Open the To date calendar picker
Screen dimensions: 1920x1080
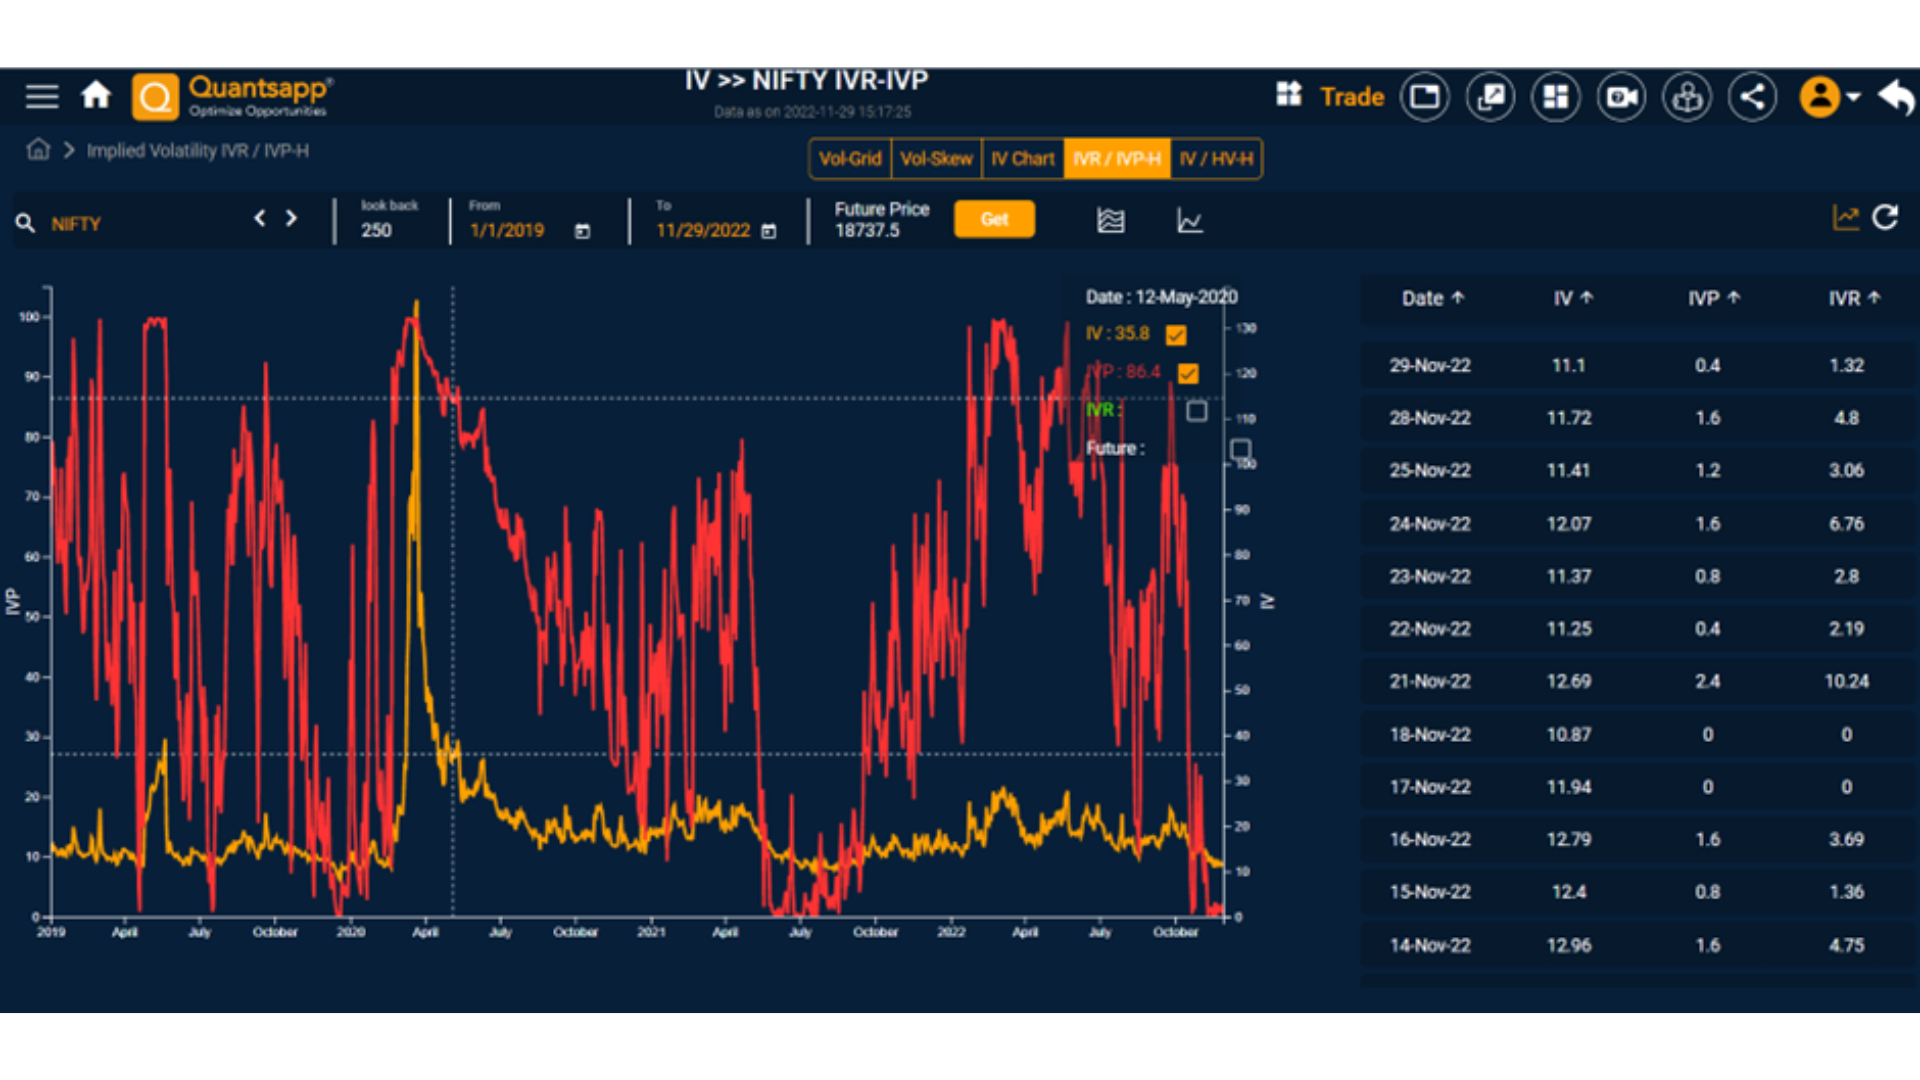point(769,231)
